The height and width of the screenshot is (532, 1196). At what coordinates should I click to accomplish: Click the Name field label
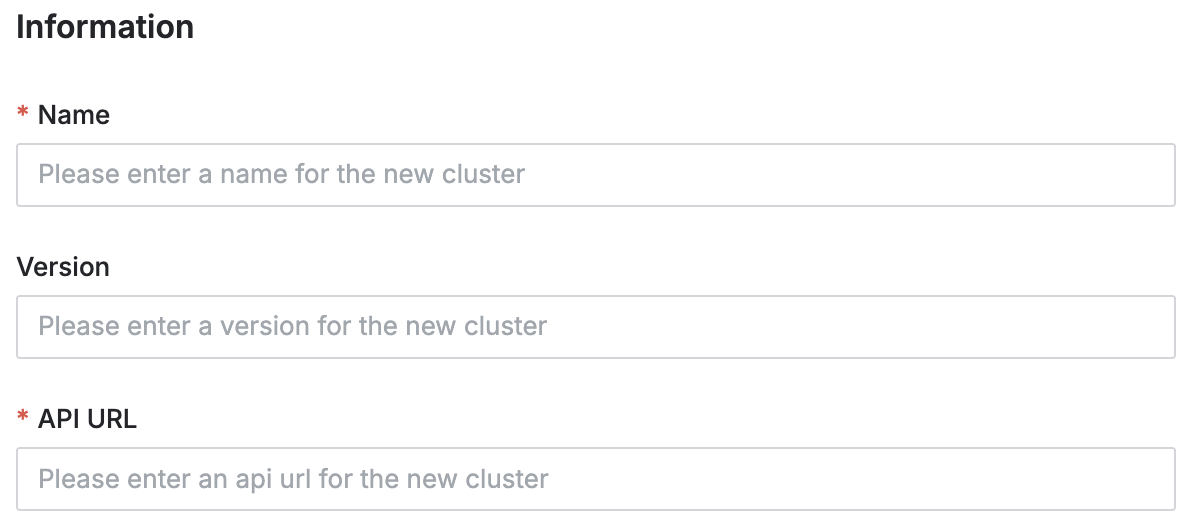(x=74, y=115)
